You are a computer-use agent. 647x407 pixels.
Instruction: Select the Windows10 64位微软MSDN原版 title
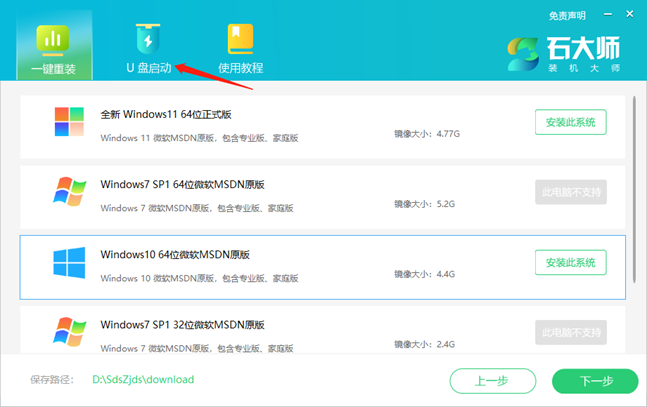coord(175,255)
